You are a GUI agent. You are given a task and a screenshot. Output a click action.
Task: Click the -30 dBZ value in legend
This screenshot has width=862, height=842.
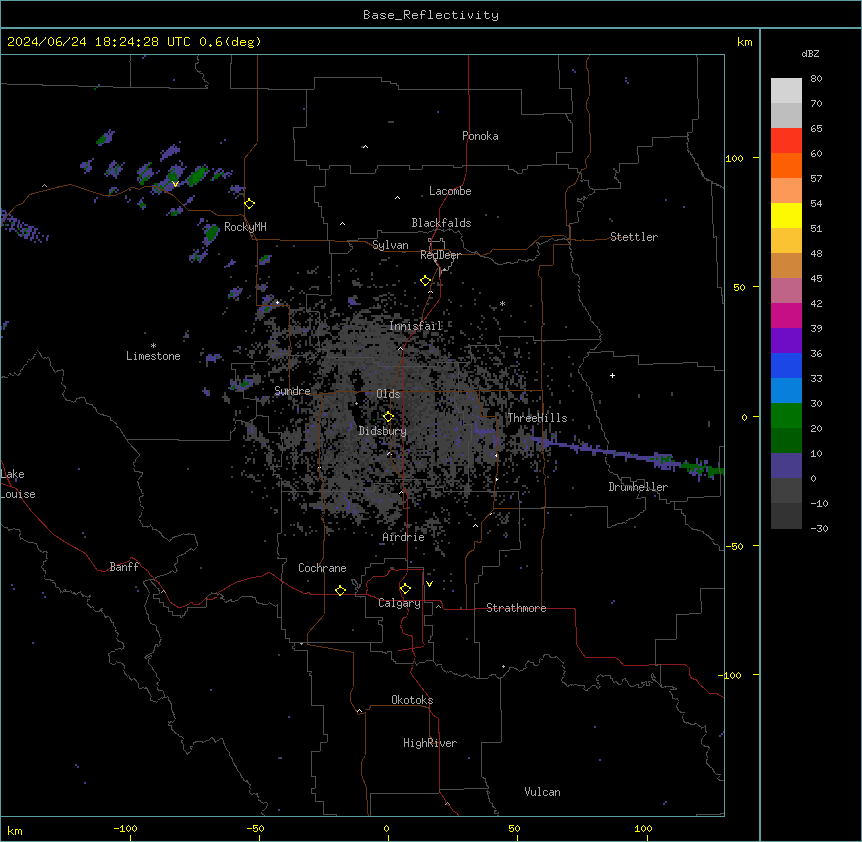[x=819, y=528]
